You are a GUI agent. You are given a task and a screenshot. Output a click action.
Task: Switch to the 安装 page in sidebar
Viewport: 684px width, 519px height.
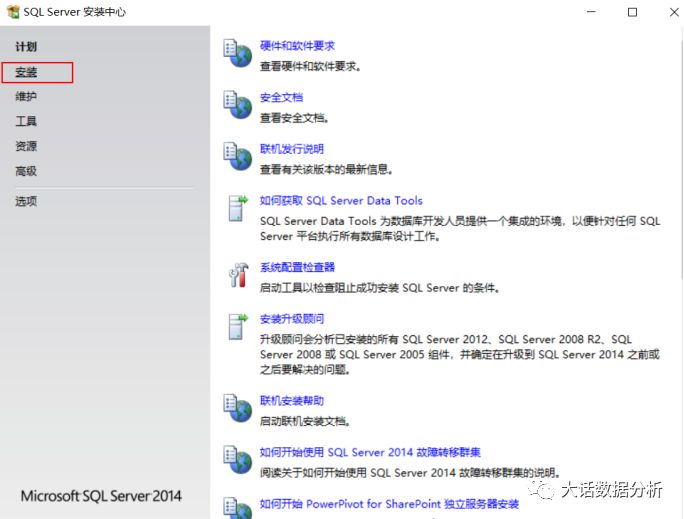(x=26, y=72)
